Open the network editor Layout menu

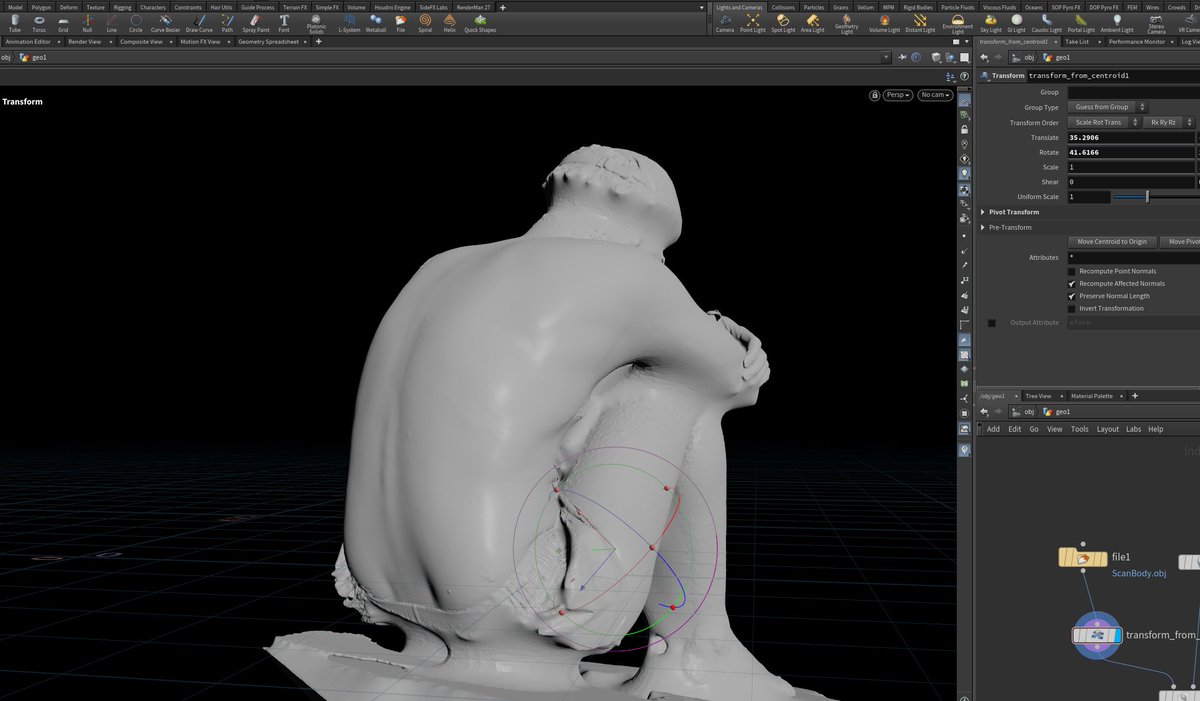pyautogui.click(x=1107, y=429)
